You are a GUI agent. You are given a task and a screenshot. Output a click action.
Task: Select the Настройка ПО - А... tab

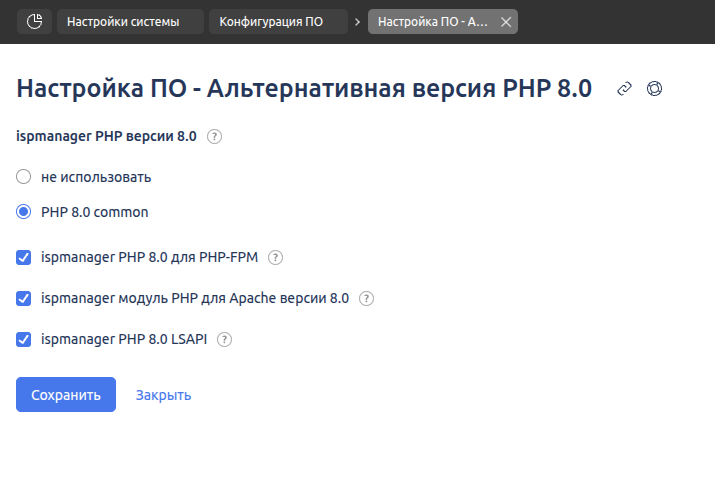coord(432,21)
